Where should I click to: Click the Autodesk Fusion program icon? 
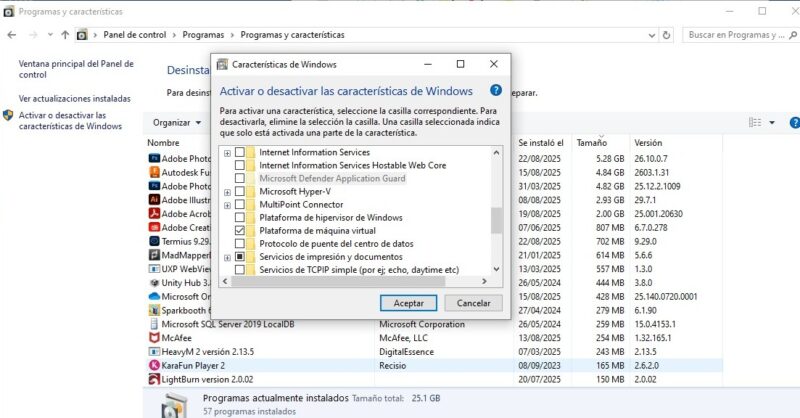[x=154, y=173]
